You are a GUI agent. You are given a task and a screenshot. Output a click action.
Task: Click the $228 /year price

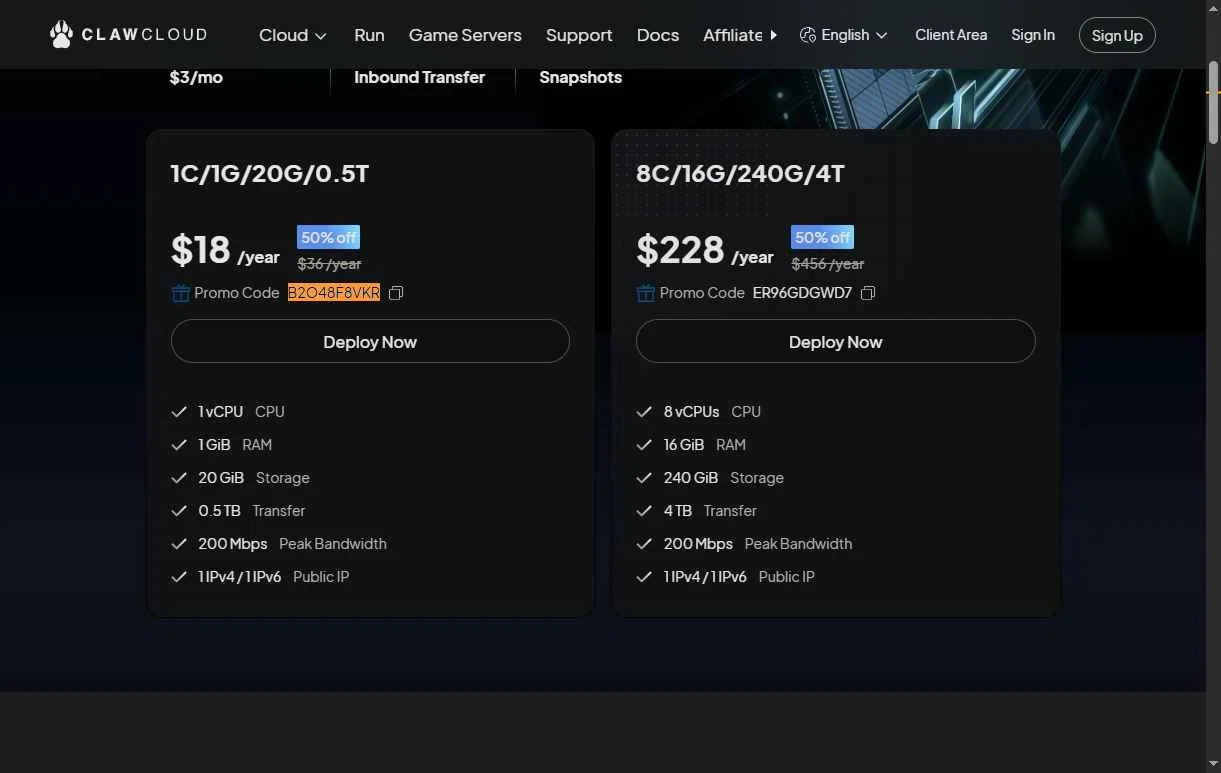(705, 250)
